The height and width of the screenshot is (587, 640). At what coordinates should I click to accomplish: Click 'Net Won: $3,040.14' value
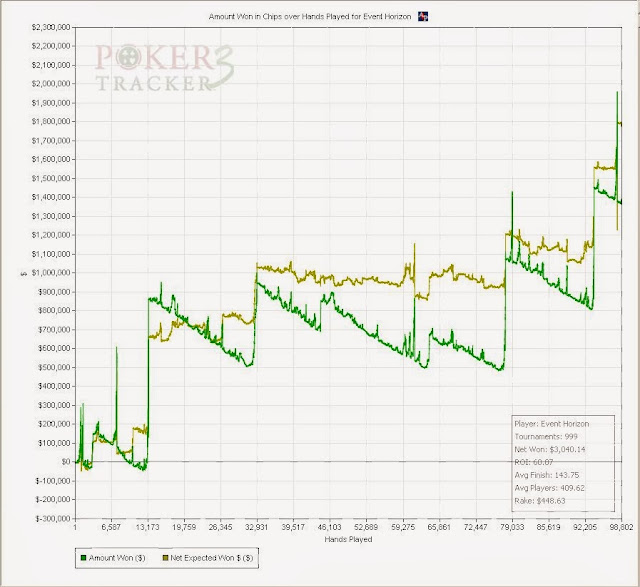550,449
